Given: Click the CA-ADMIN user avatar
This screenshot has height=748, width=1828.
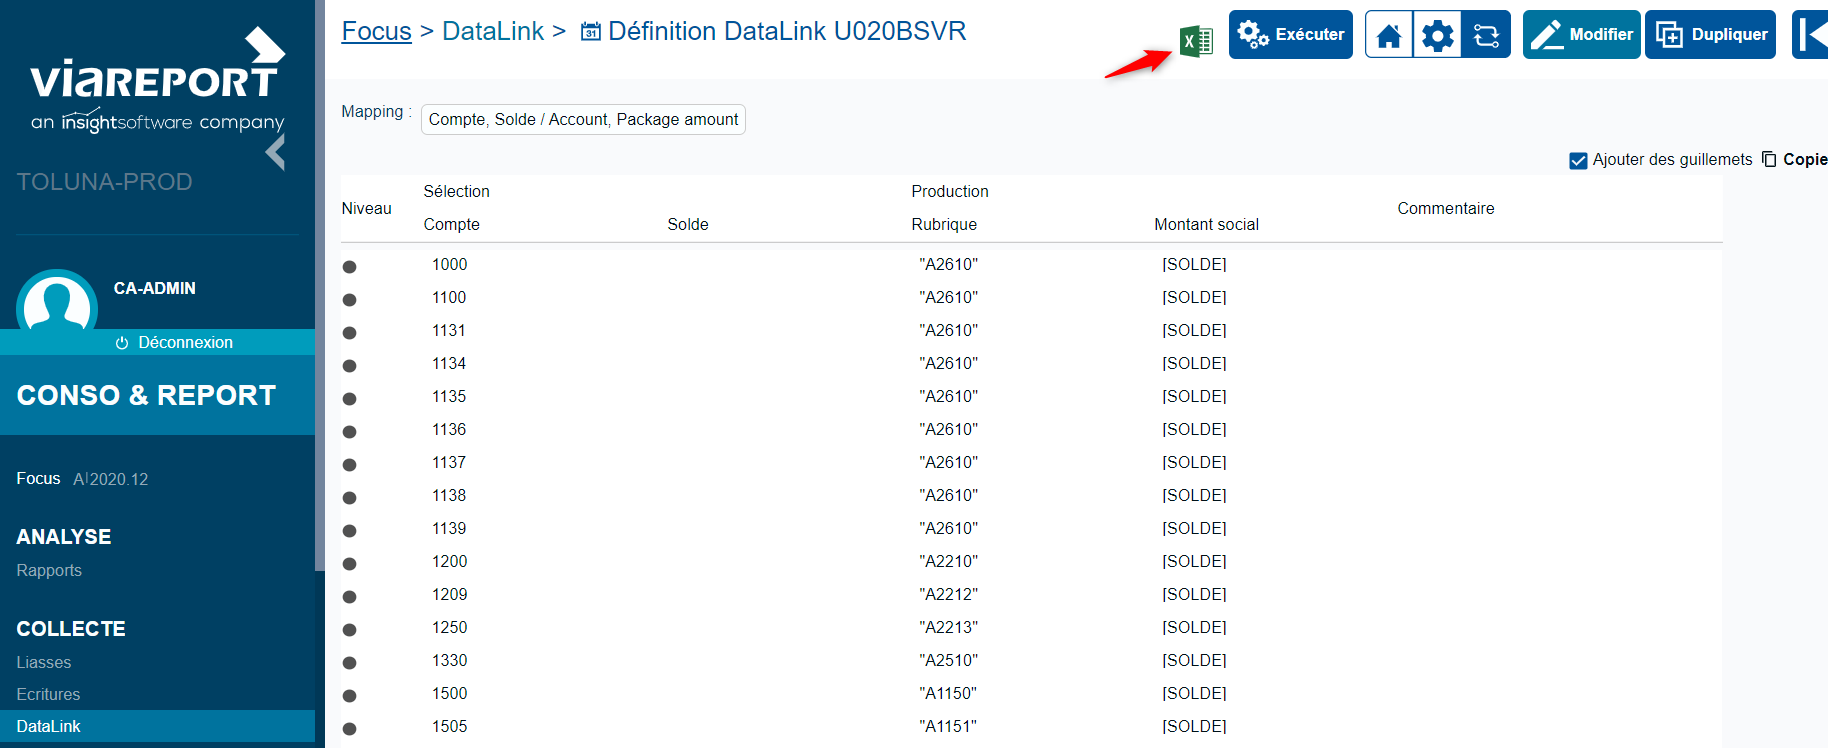Looking at the screenshot, I should [57, 301].
